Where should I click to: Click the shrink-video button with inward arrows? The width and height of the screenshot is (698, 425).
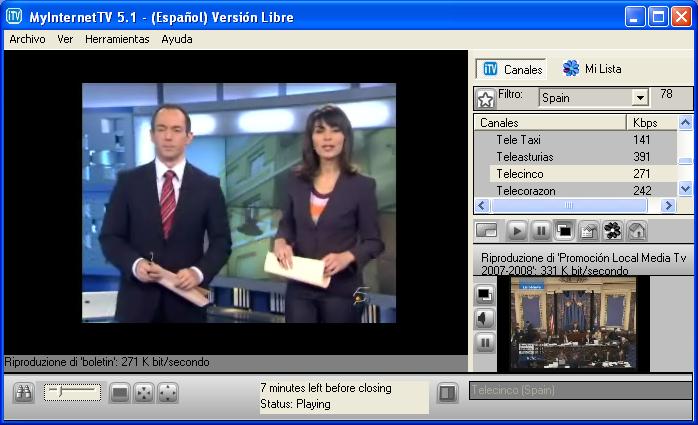[144, 393]
